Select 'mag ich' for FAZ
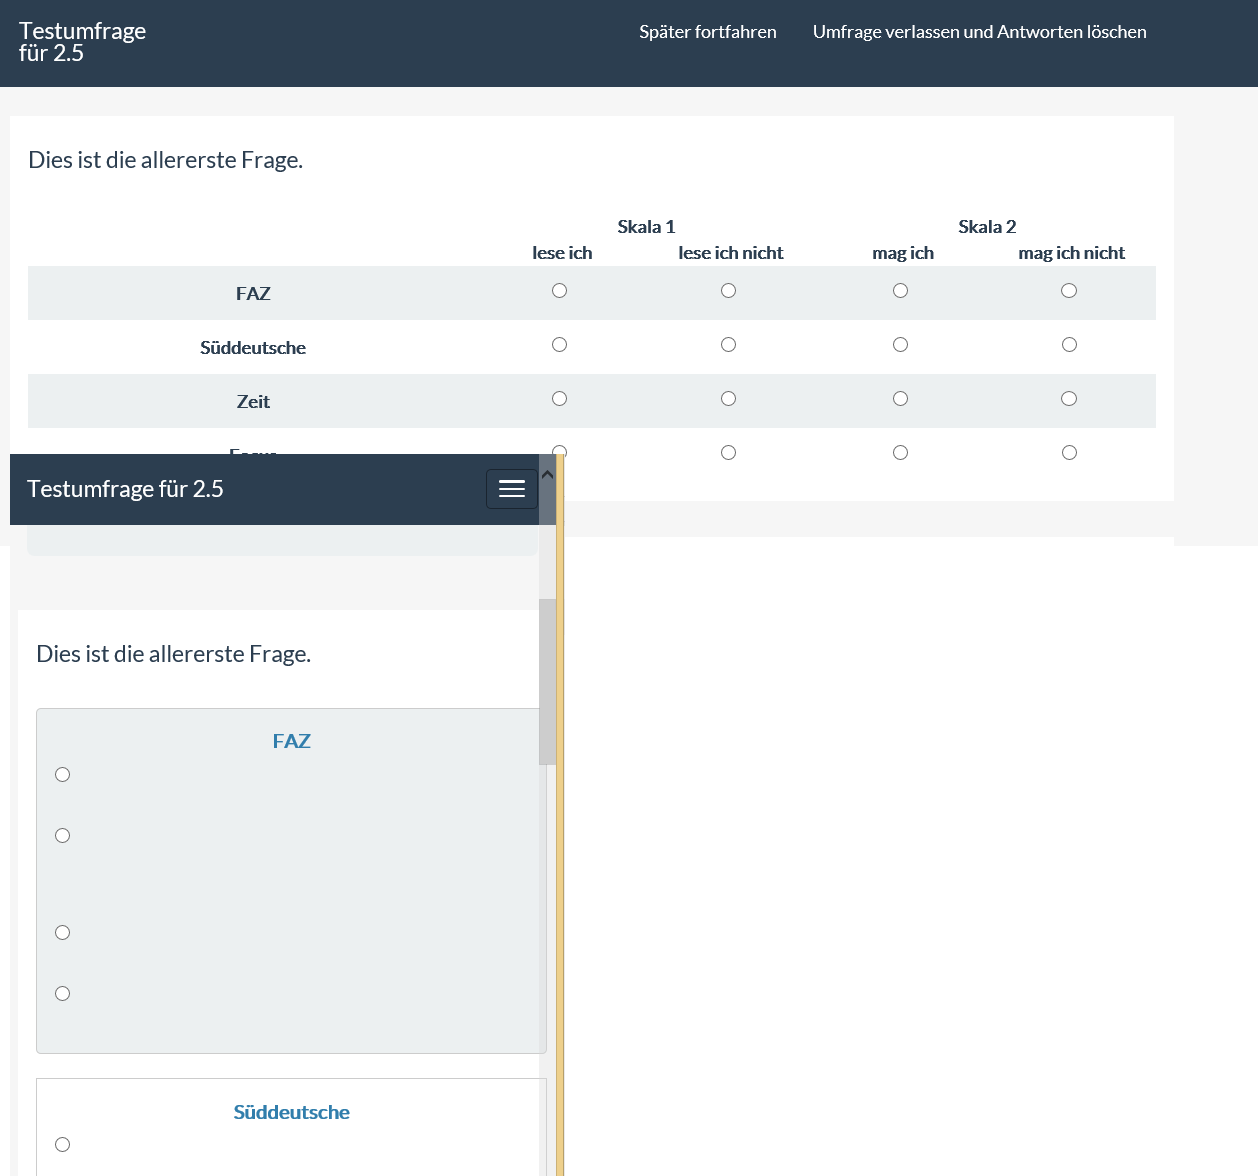 pyautogui.click(x=900, y=291)
